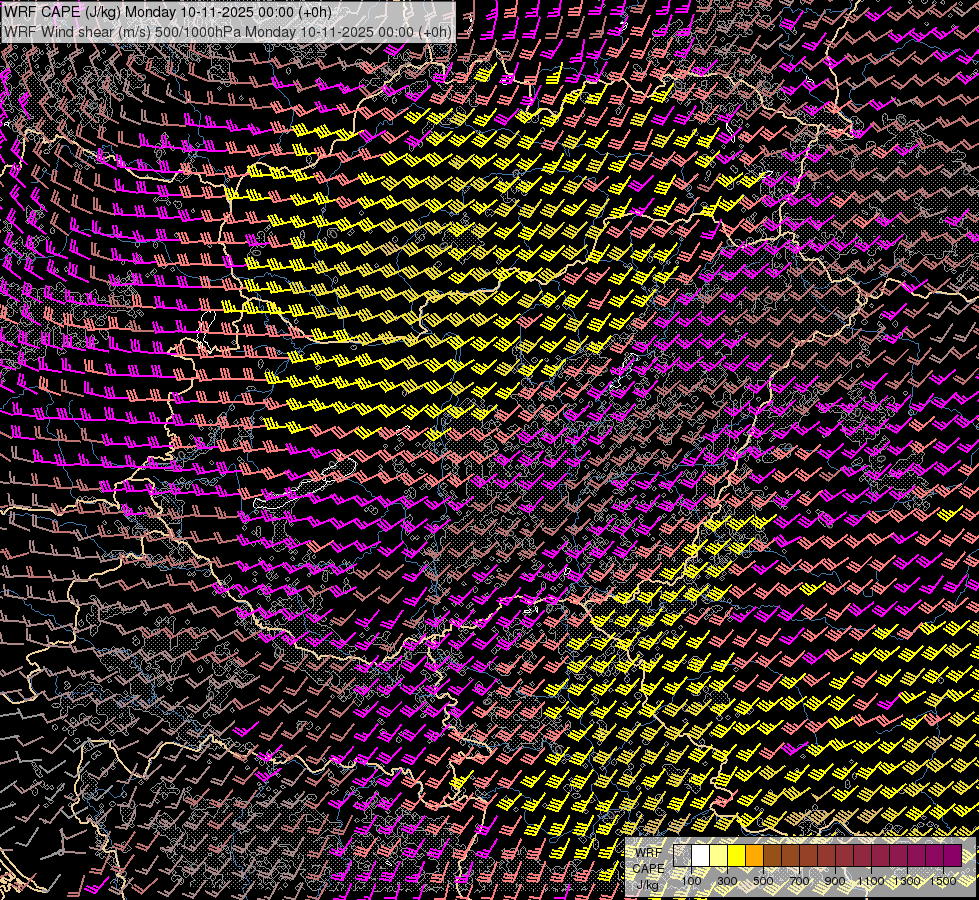This screenshot has width=979, height=900.
Task: Select the 1300 legend tick label
Action: 907,880
